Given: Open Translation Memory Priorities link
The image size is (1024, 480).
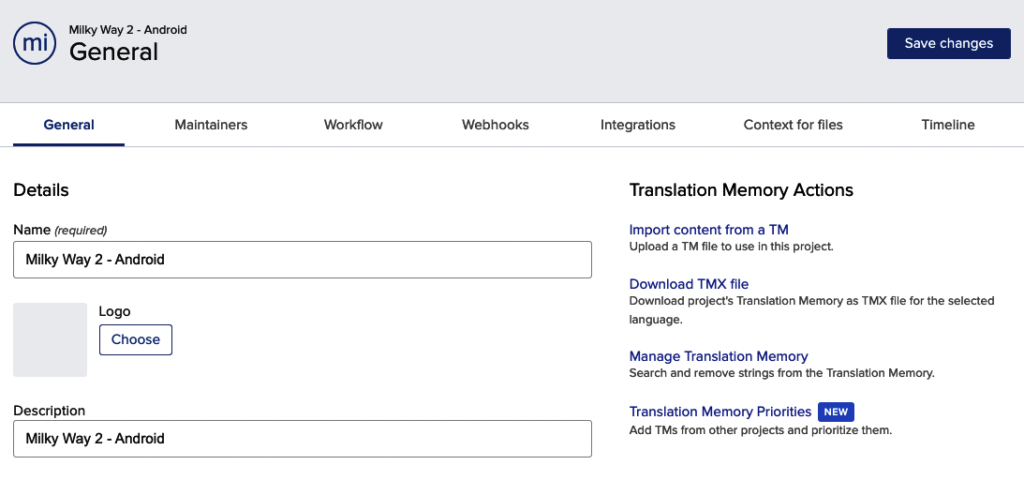Looking at the screenshot, I should pyautogui.click(x=720, y=411).
